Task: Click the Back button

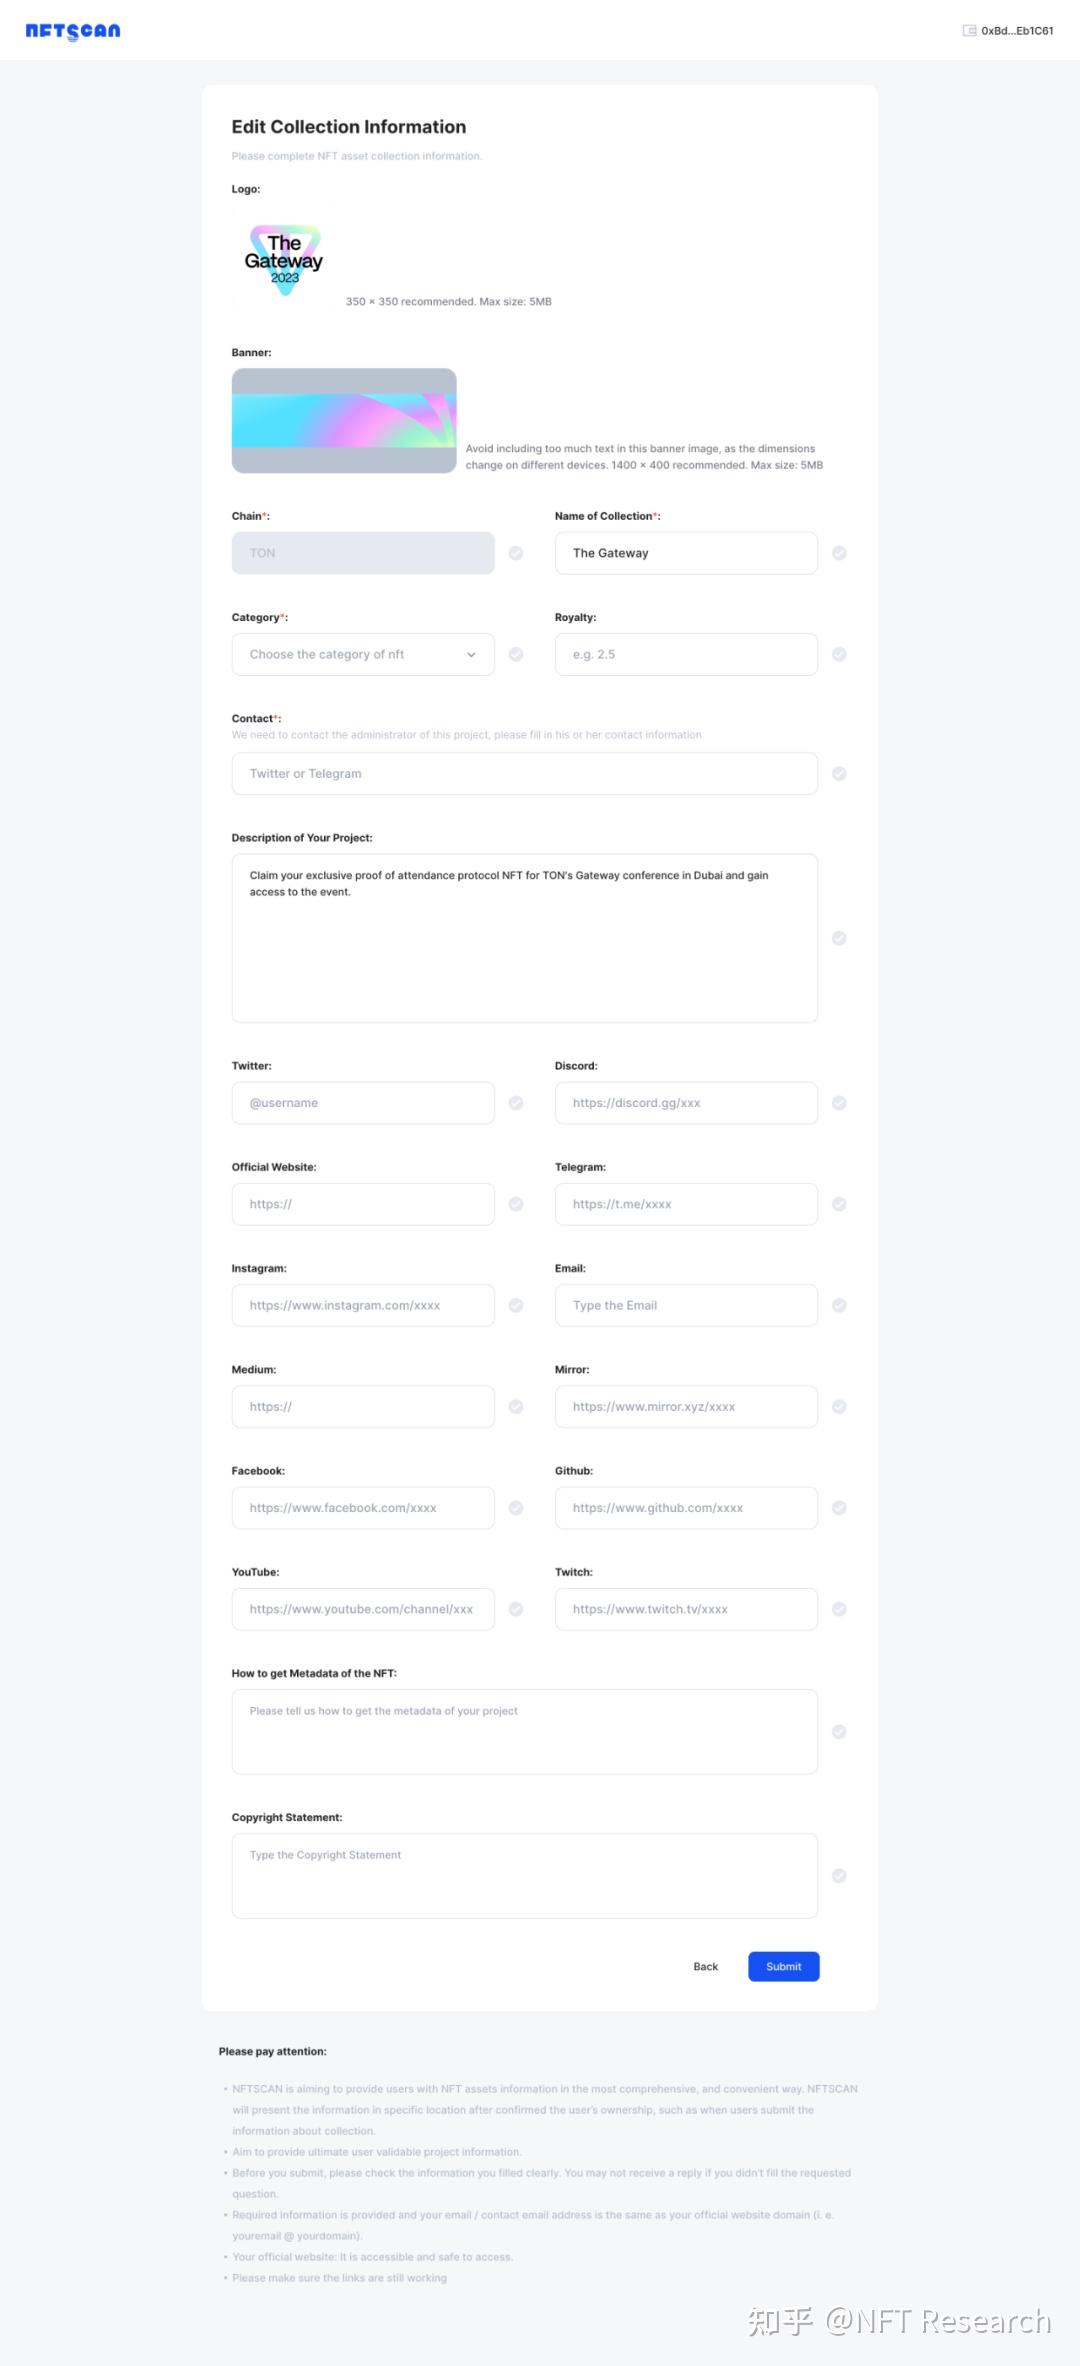Action: (705, 1966)
